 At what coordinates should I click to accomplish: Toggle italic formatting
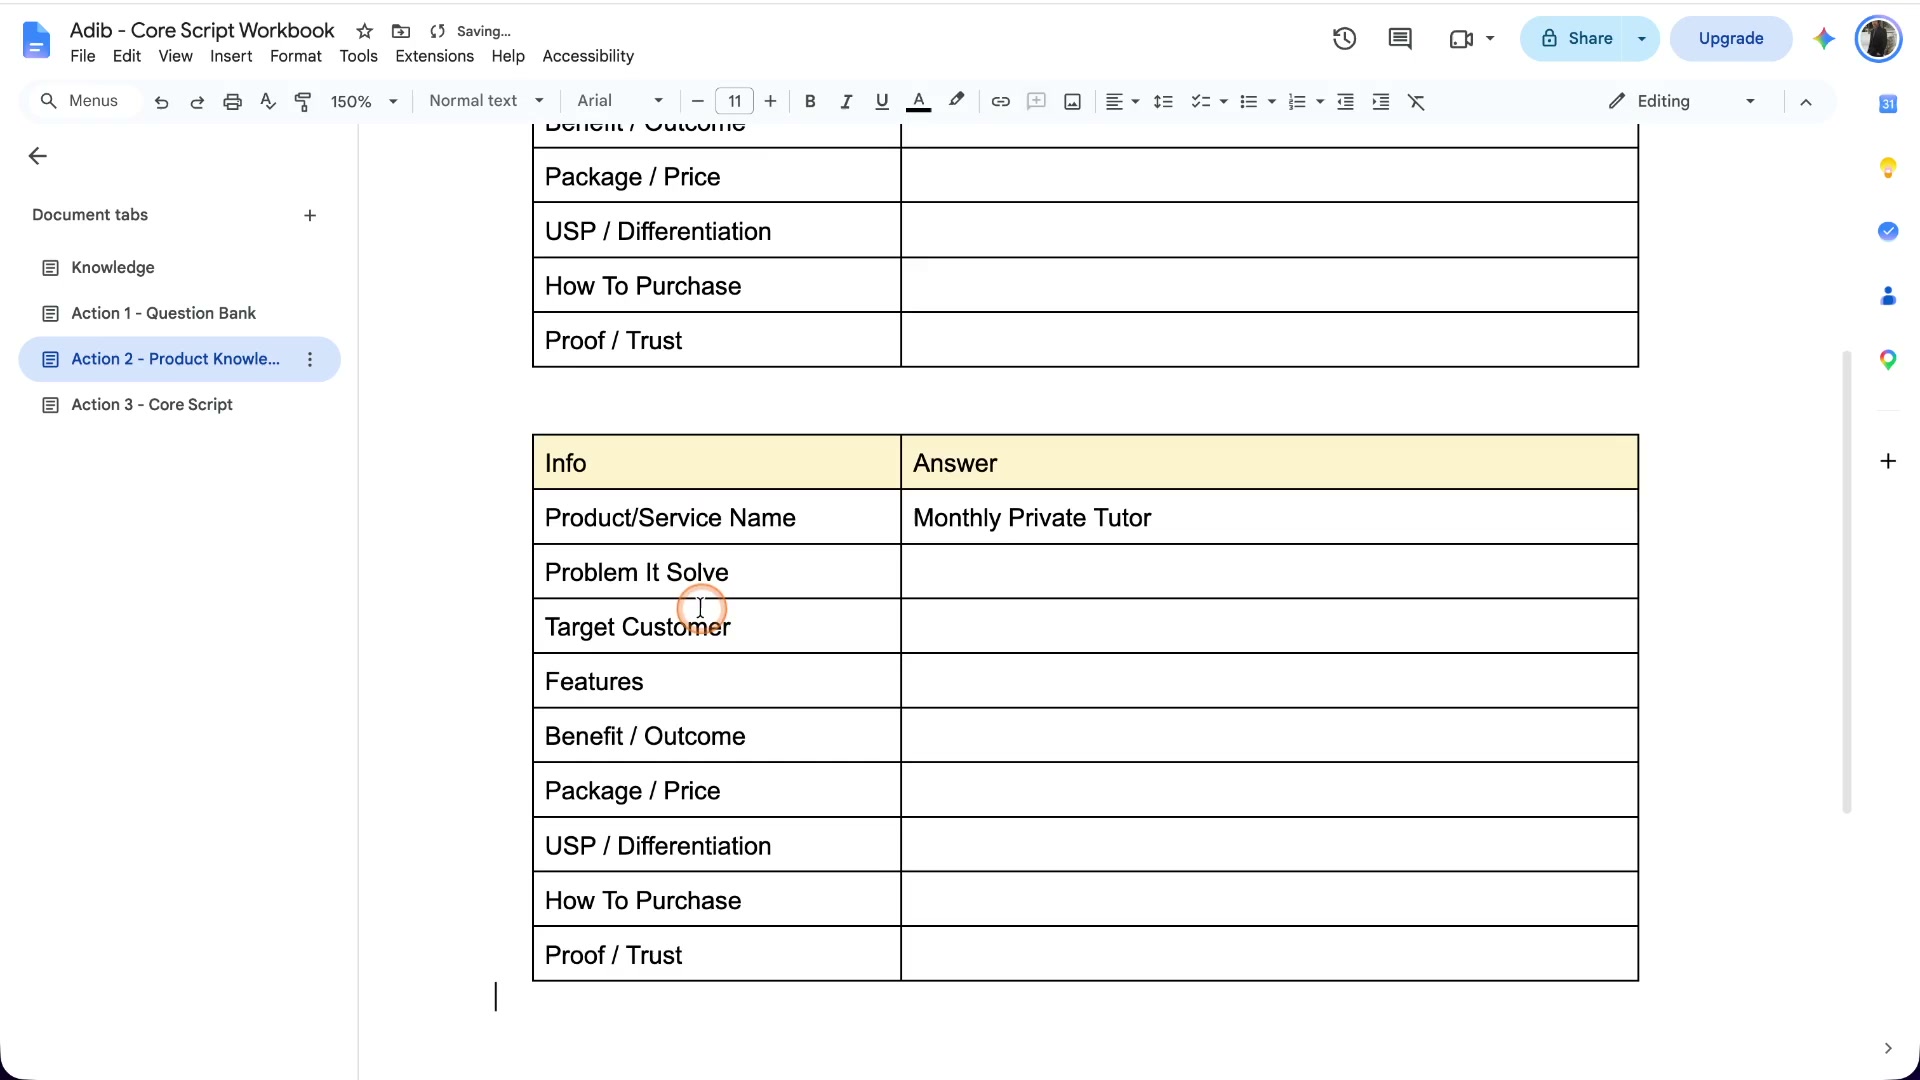pos(846,101)
